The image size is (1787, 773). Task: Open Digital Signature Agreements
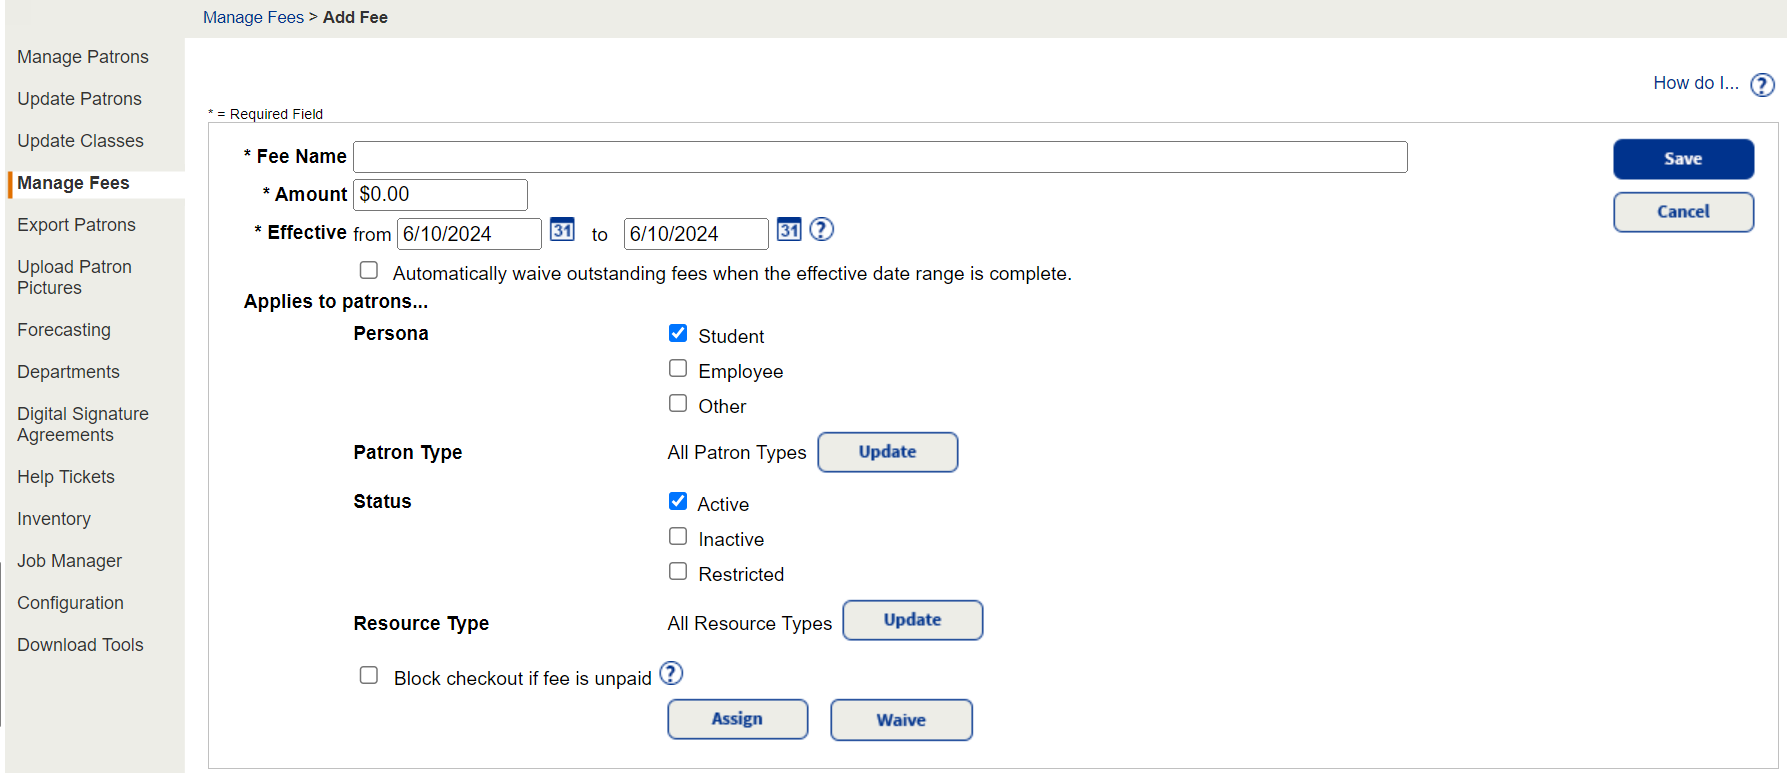pyautogui.click(x=83, y=424)
